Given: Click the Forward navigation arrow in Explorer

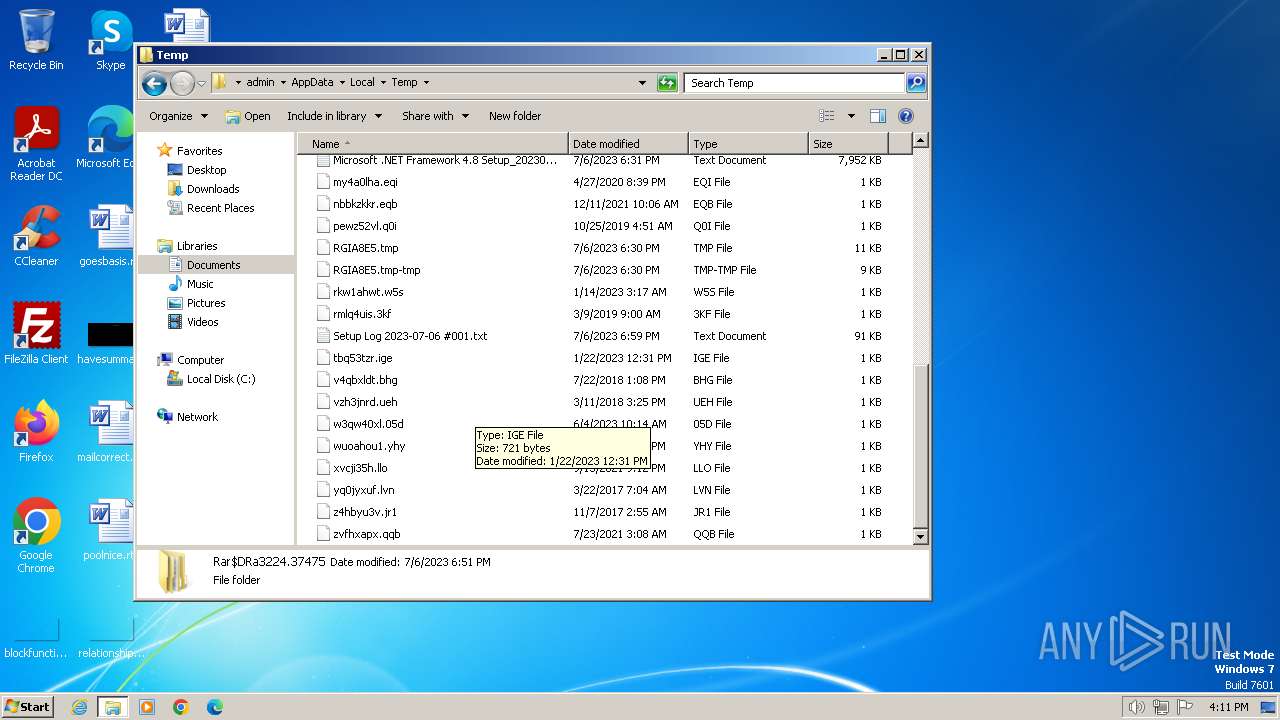Looking at the screenshot, I should tap(182, 83).
